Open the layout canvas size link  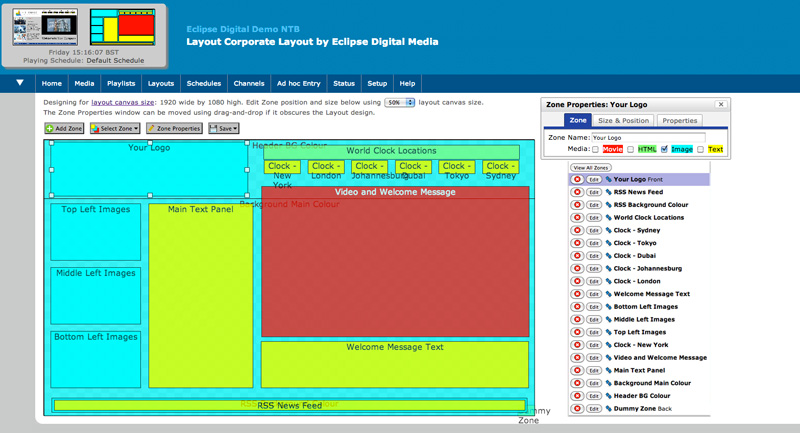click(122, 103)
